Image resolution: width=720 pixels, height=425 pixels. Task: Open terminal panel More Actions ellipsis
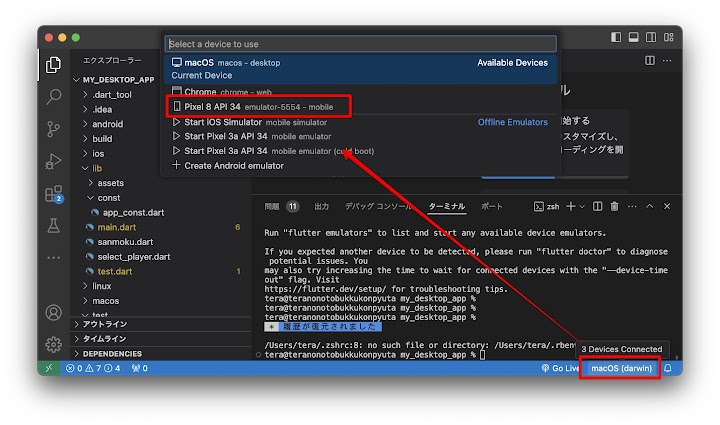click(x=632, y=207)
